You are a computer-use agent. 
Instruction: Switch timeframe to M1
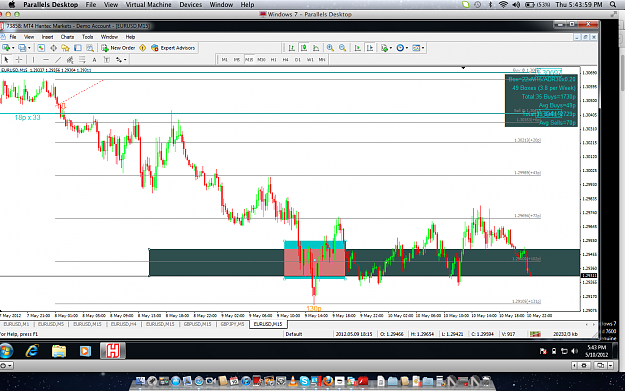pyautogui.click(x=225, y=60)
